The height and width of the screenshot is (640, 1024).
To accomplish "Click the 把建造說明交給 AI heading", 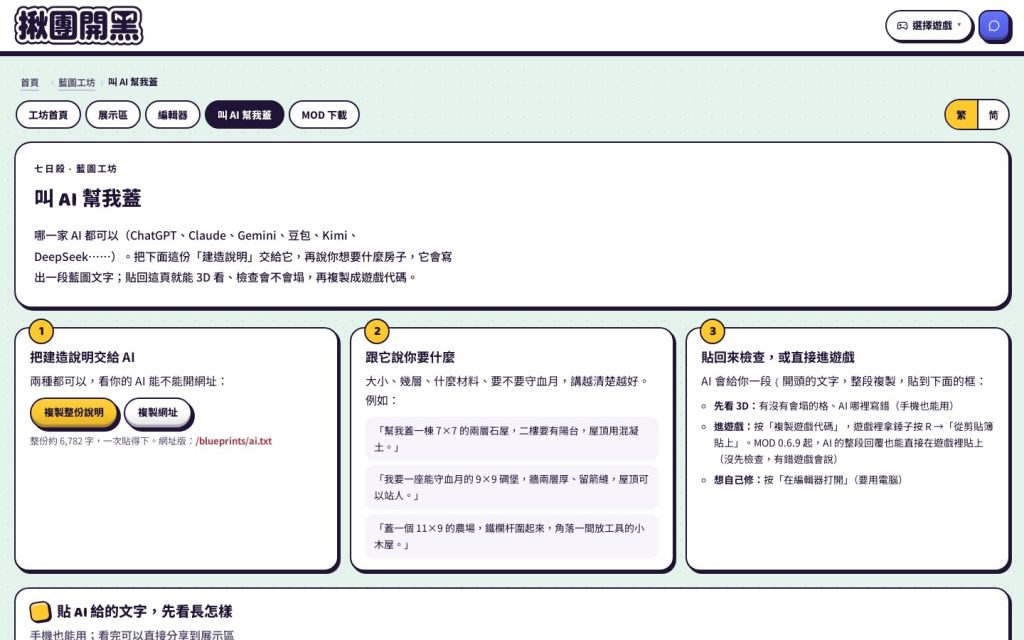I will (x=82, y=357).
